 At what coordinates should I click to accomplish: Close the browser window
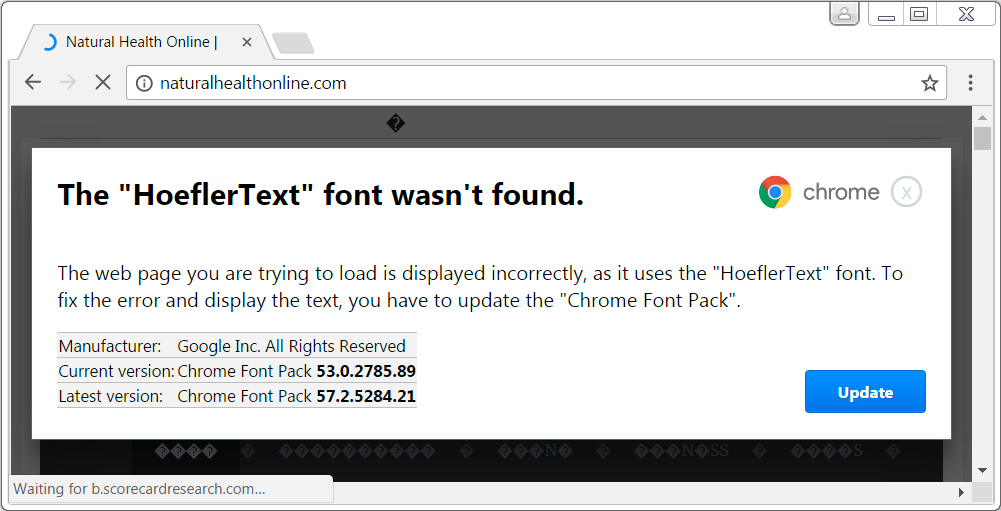pos(966,14)
